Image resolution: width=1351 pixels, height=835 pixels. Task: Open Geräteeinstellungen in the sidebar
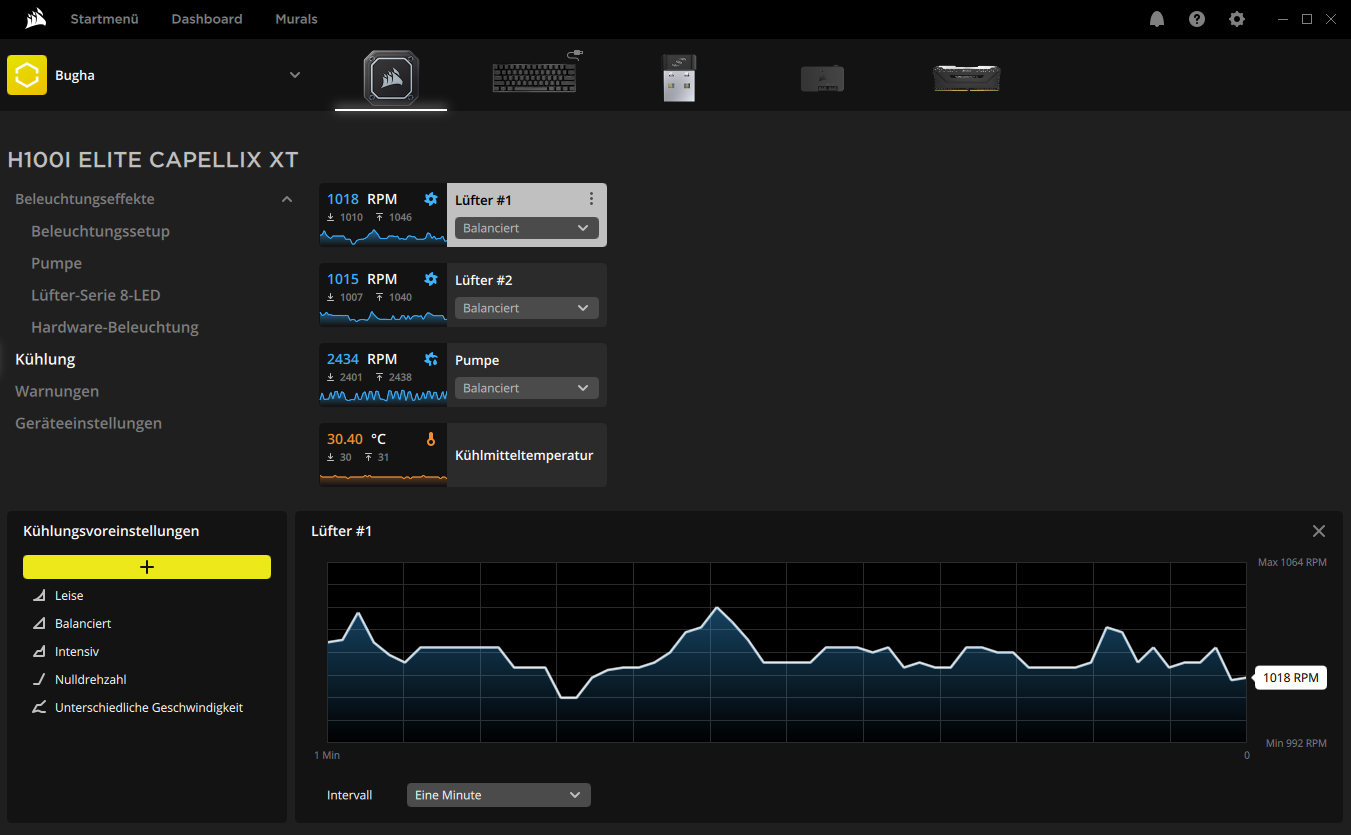tap(88, 423)
